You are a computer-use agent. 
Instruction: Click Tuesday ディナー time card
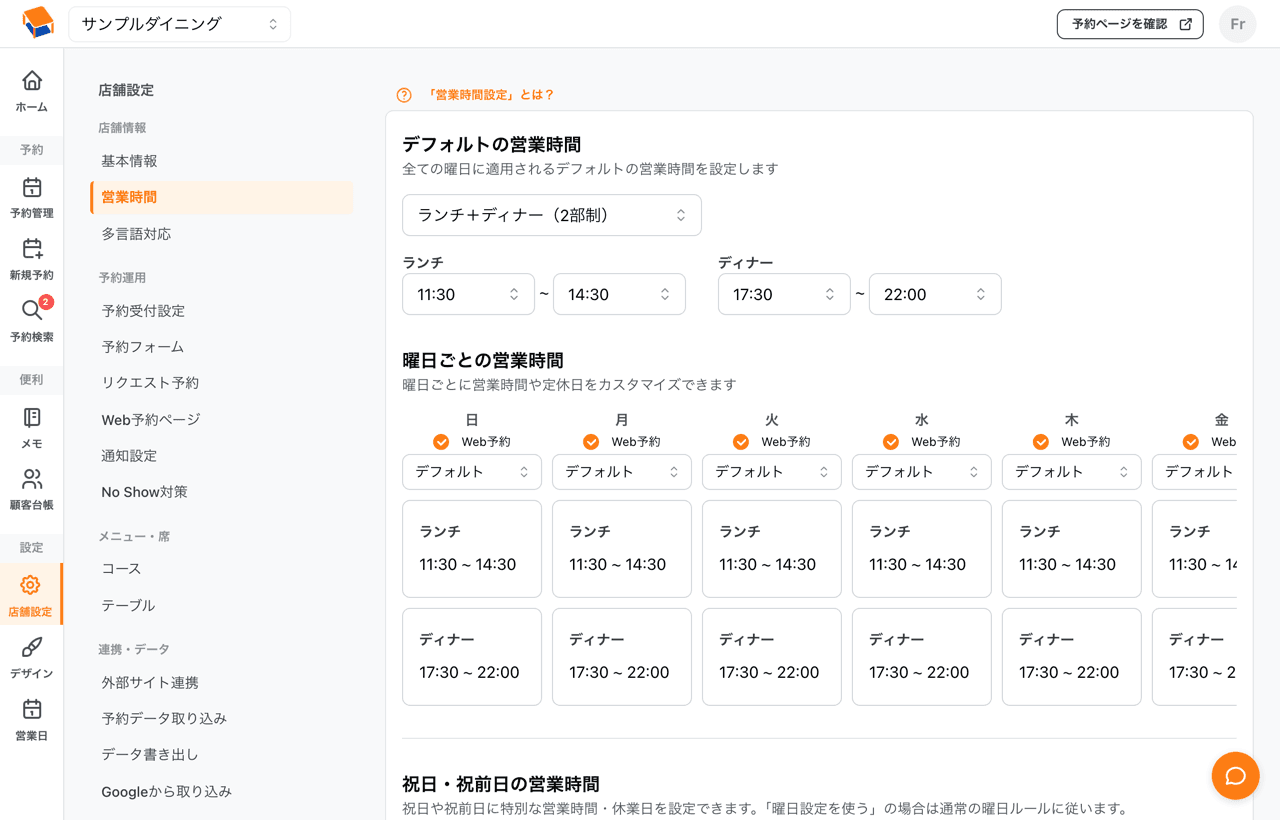[772, 657]
